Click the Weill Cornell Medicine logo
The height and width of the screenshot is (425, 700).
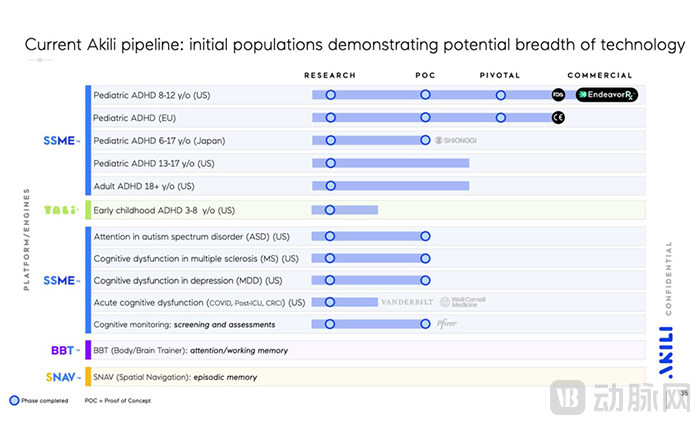[461, 301]
